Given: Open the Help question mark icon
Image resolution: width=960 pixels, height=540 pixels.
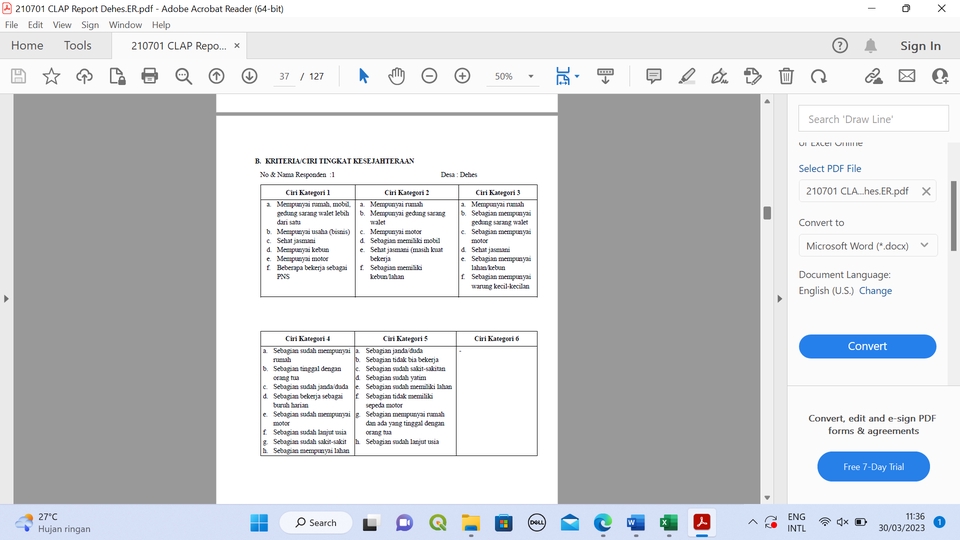Looking at the screenshot, I should click(840, 45).
